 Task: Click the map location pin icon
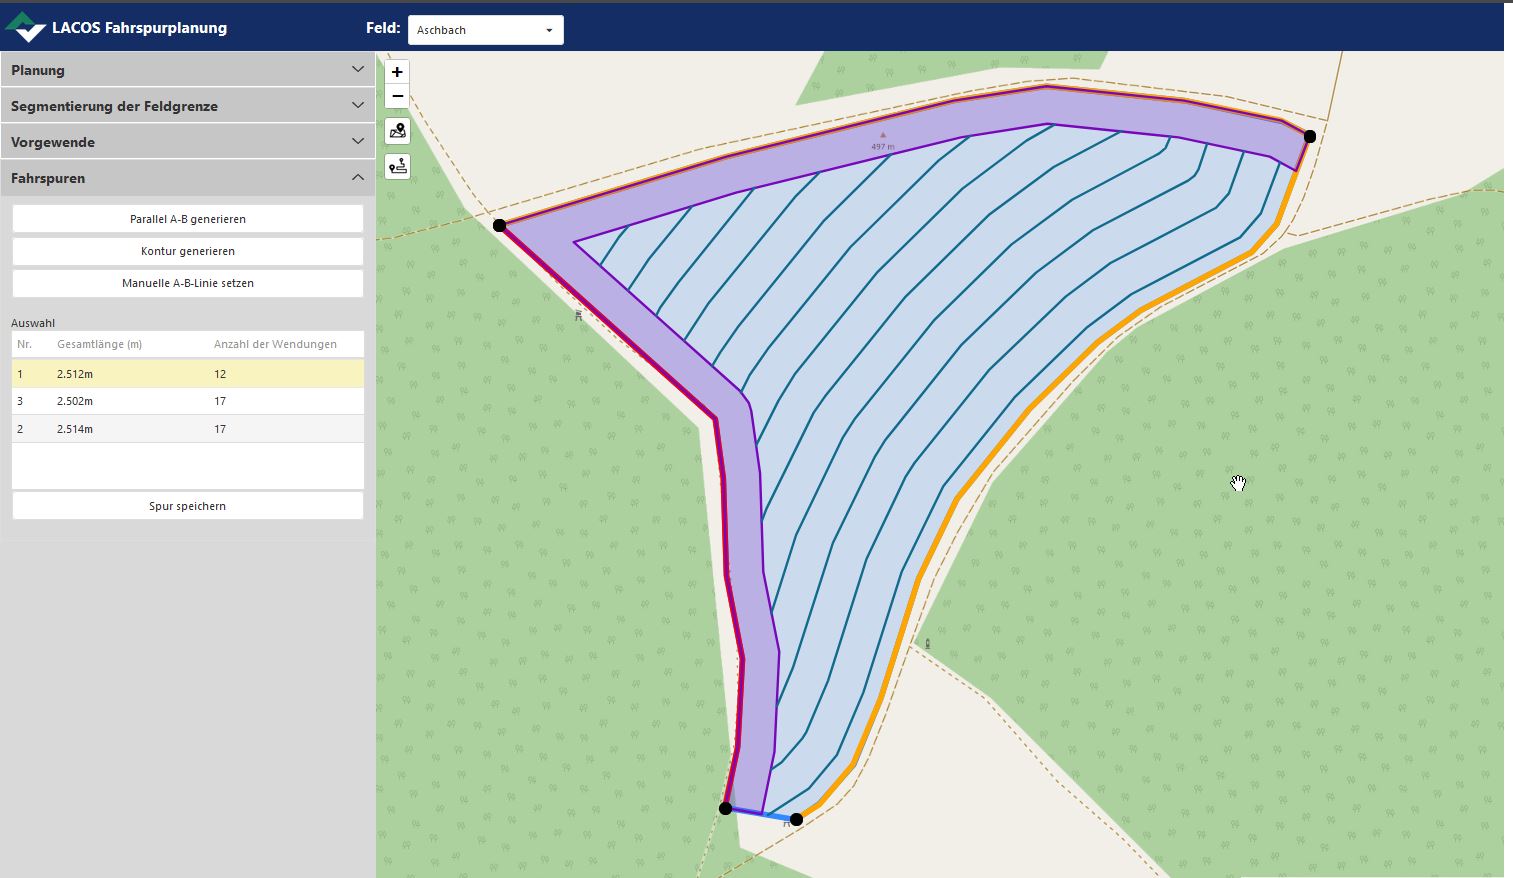pos(397,131)
